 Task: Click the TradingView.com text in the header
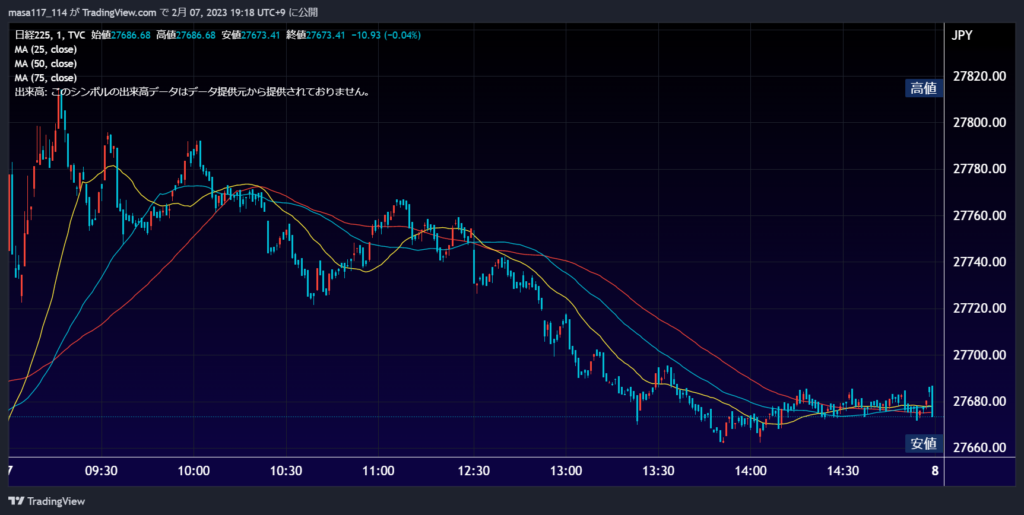[120, 12]
